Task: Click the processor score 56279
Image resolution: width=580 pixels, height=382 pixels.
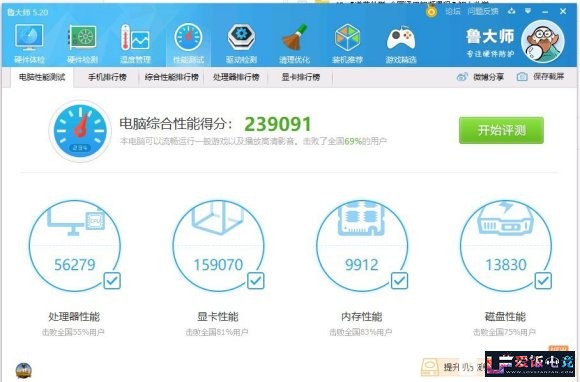Action: pyautogui.click(x=75, y=265)
